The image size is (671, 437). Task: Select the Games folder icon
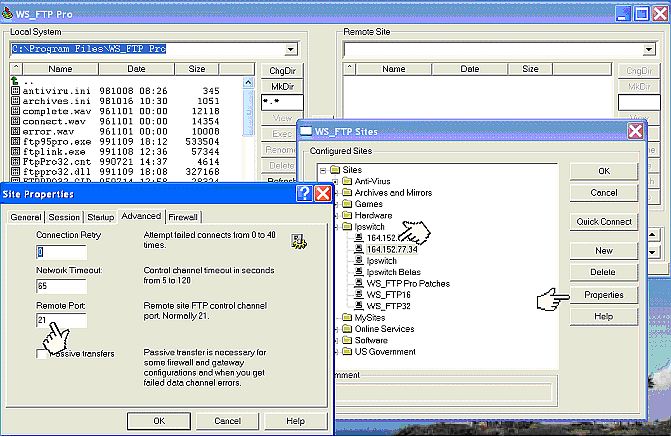pyautogui.click(x=347, y=204)
